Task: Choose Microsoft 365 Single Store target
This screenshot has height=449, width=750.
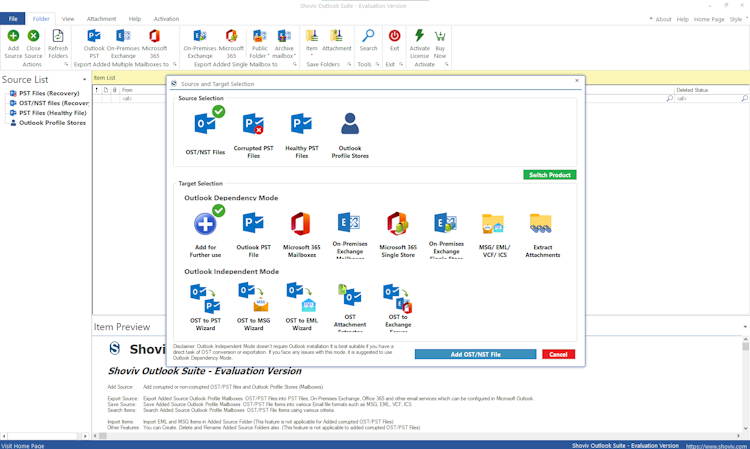Action: [398, 235]
